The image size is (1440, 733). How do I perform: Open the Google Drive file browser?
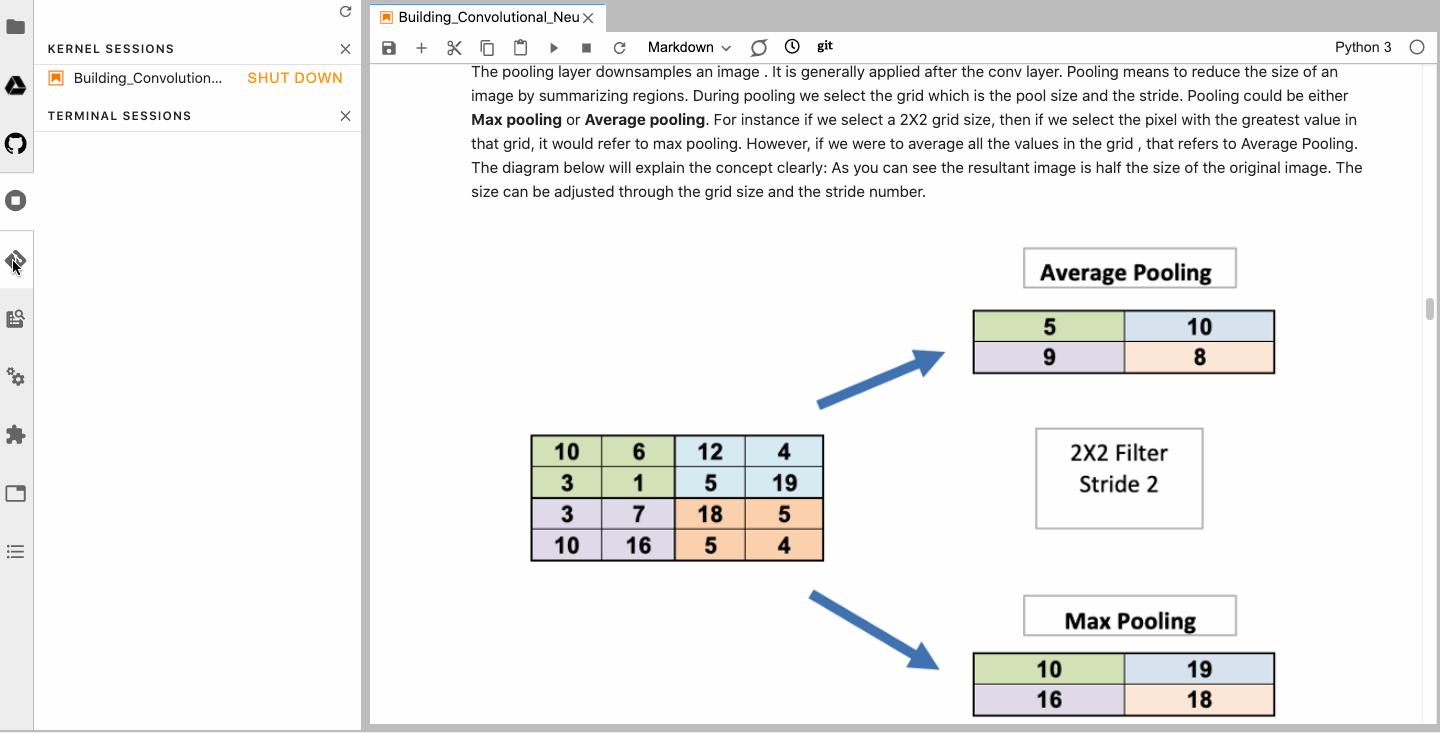click(x=16, y=85)
